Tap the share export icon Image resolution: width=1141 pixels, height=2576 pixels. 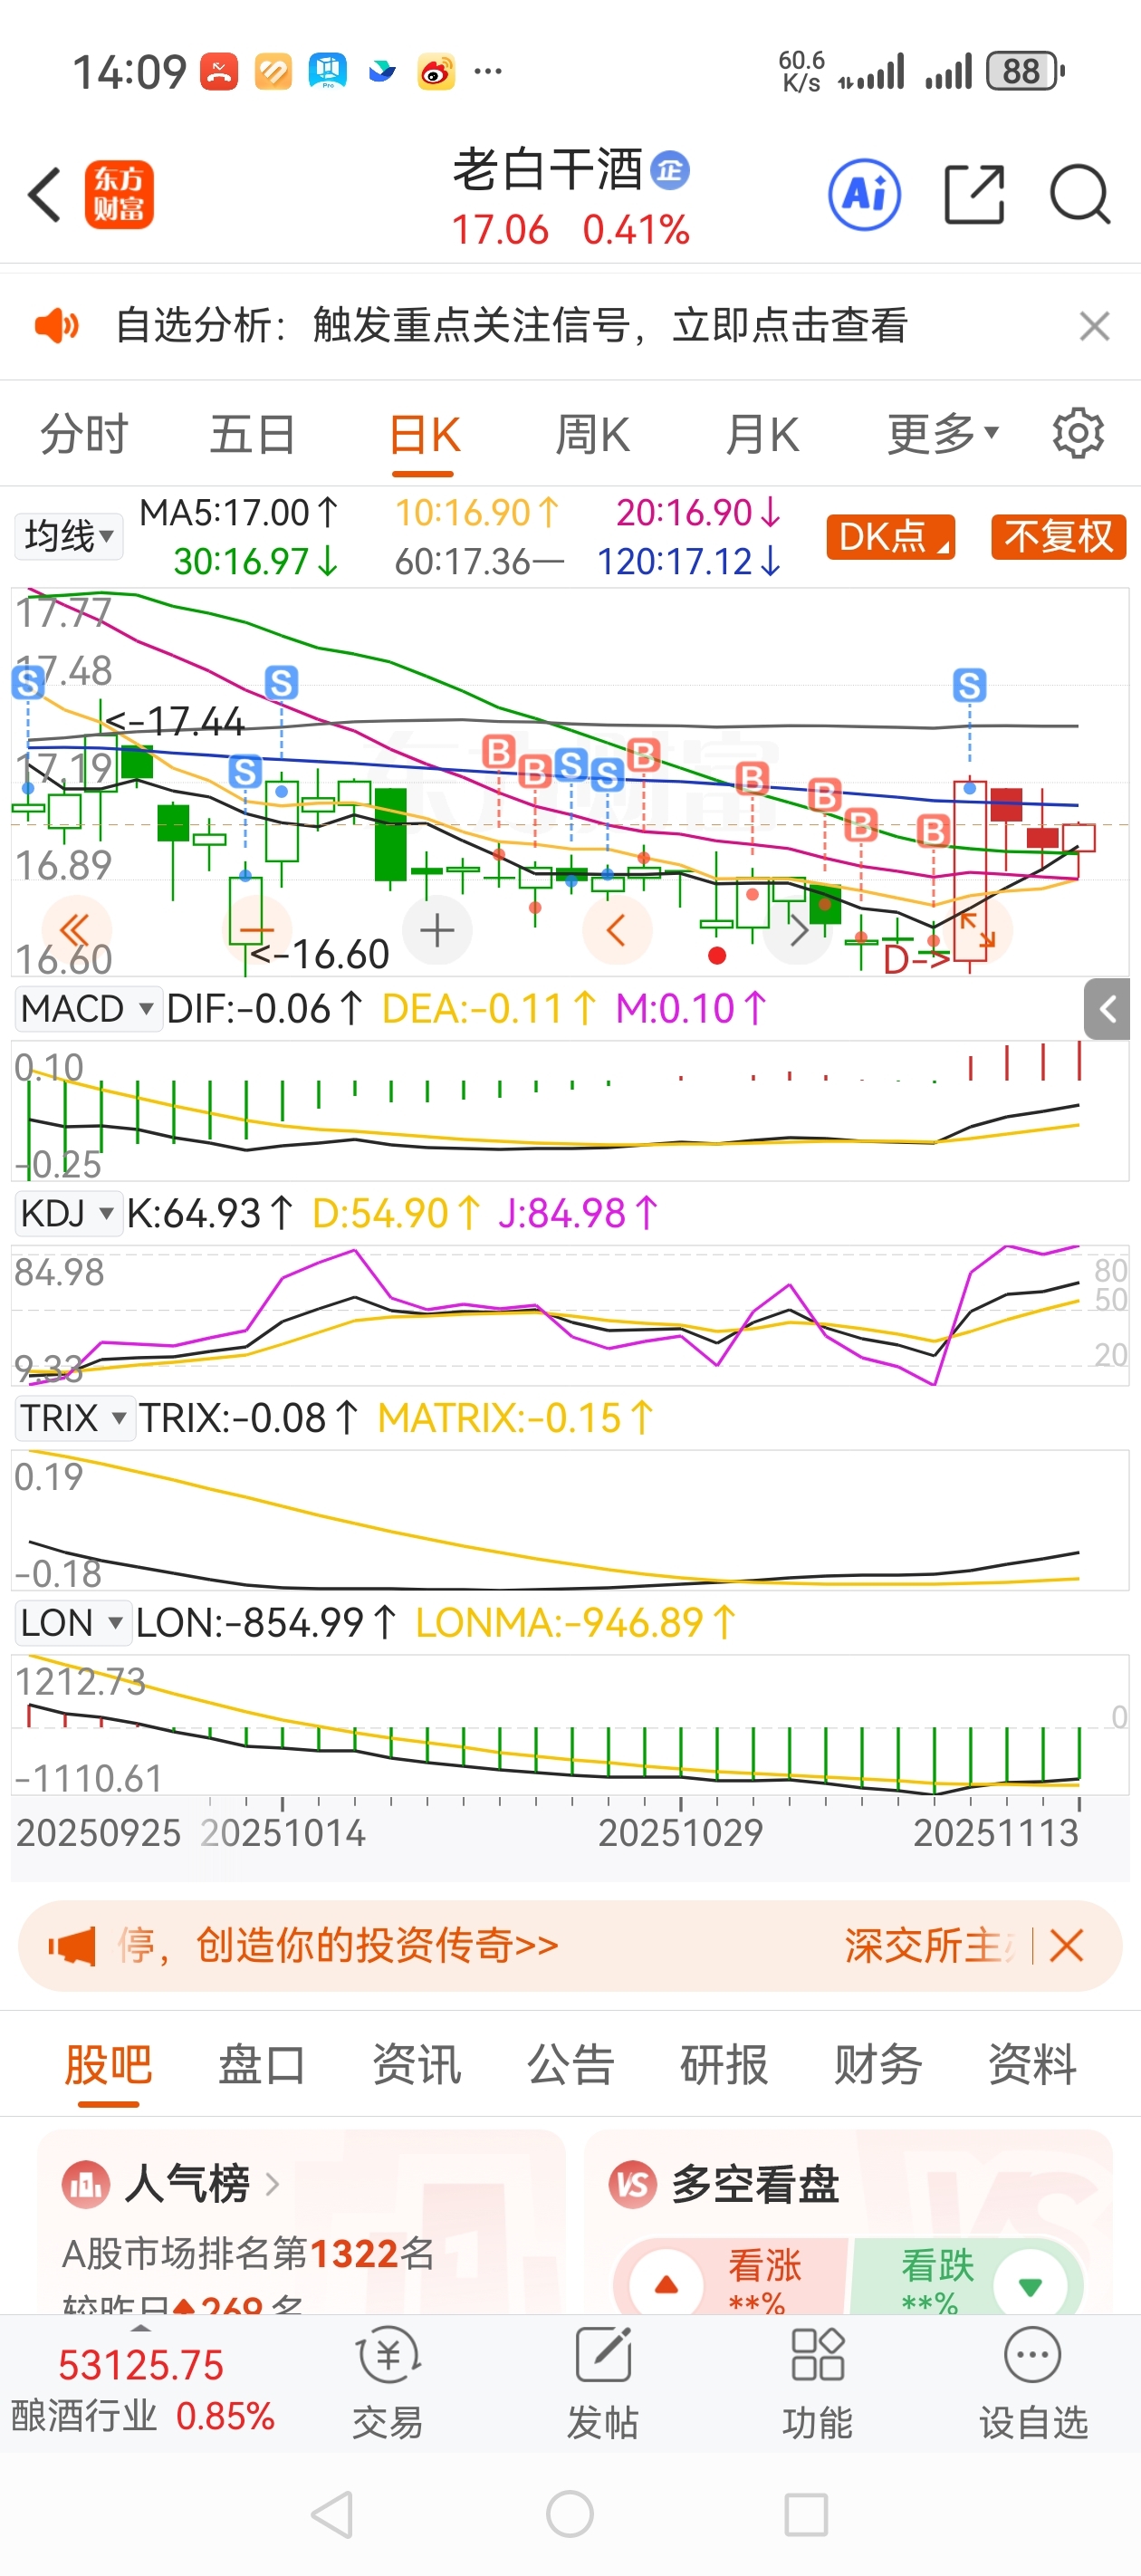click(974, 194)
